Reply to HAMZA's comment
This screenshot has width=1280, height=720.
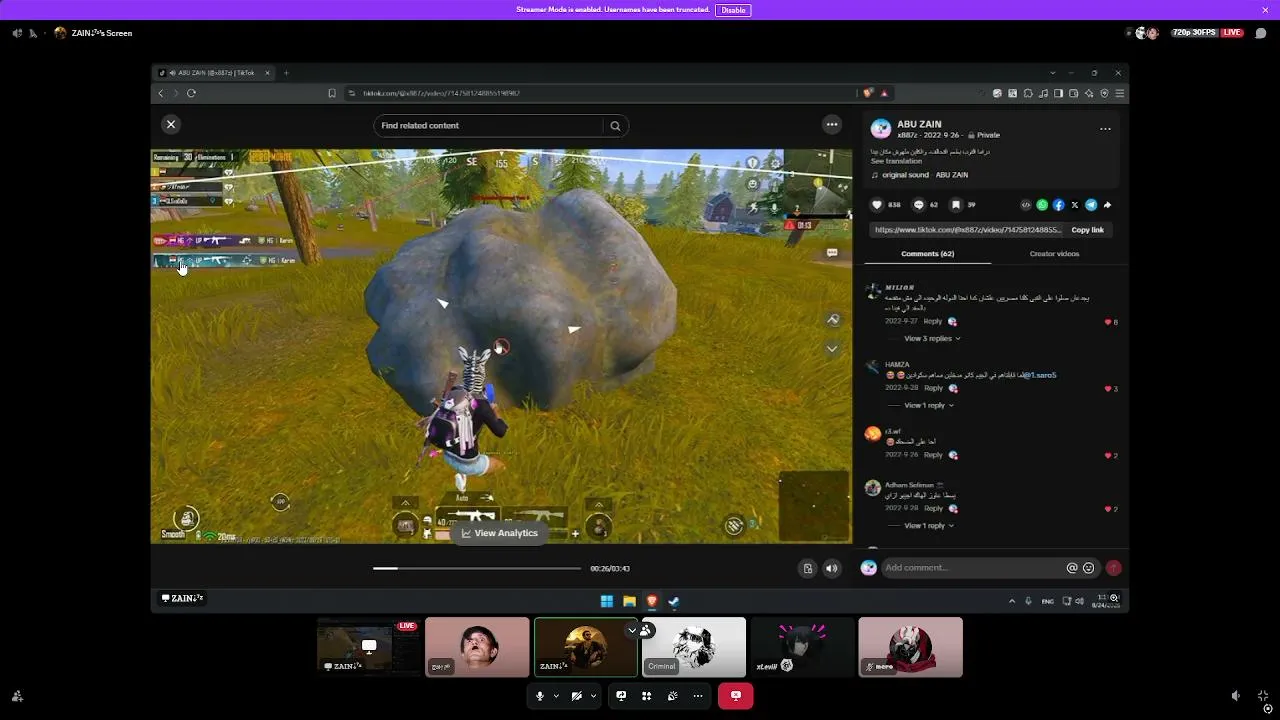933,388
